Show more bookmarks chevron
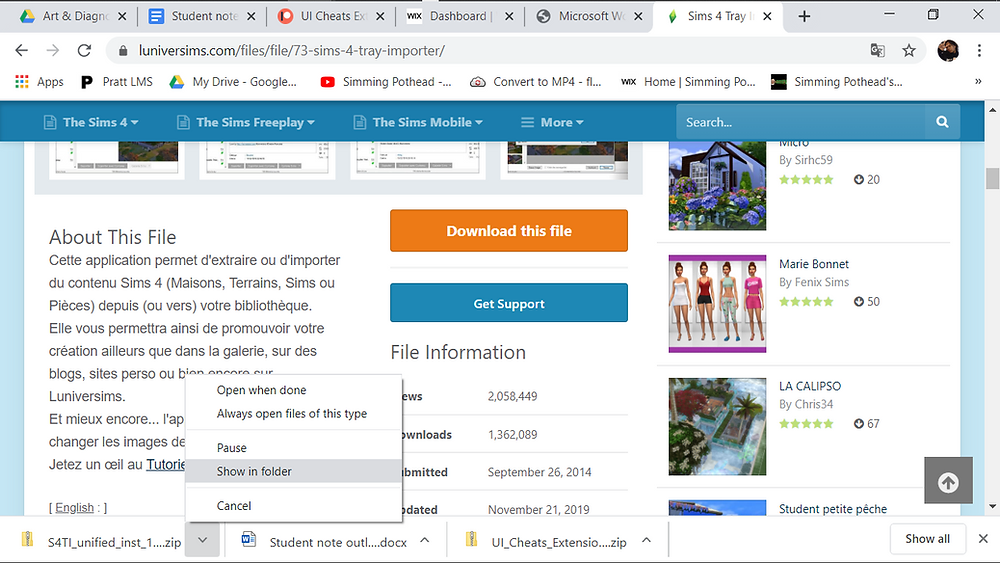The height and width of the screenshot is (563, 1000). pyautogui.click(x=978, y=82)
